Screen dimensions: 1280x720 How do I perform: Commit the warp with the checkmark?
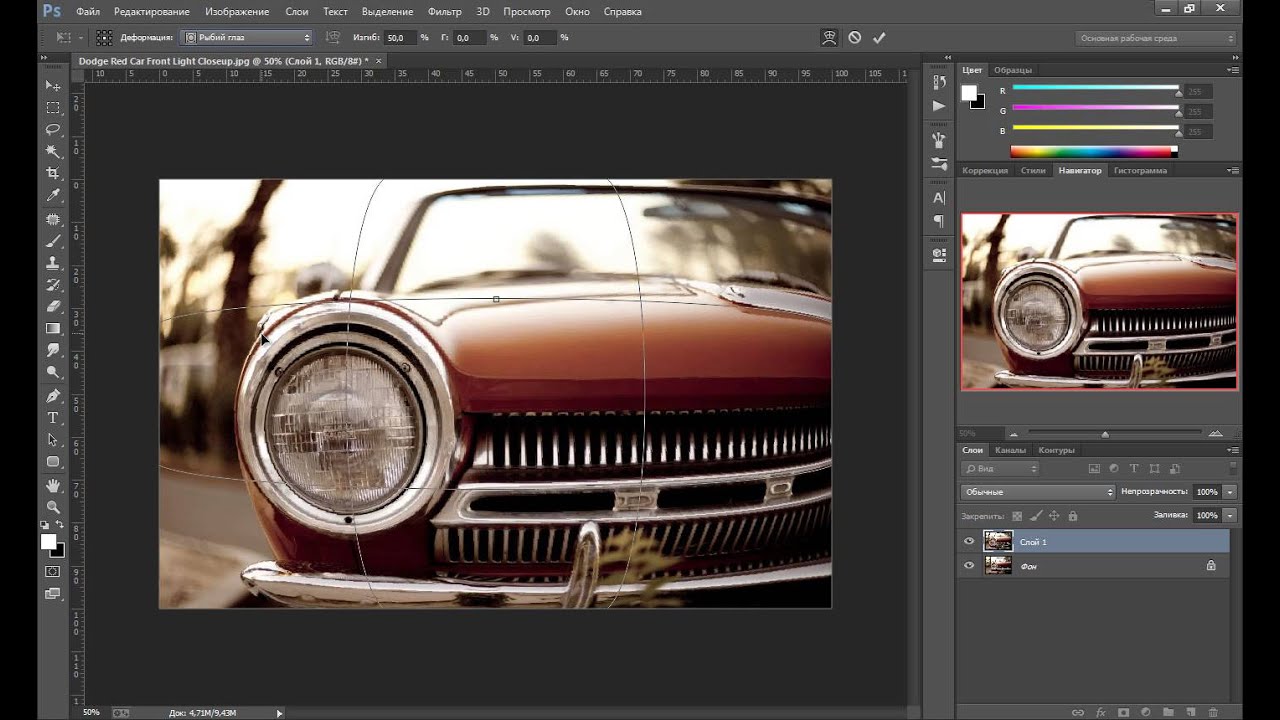[879, 38]
